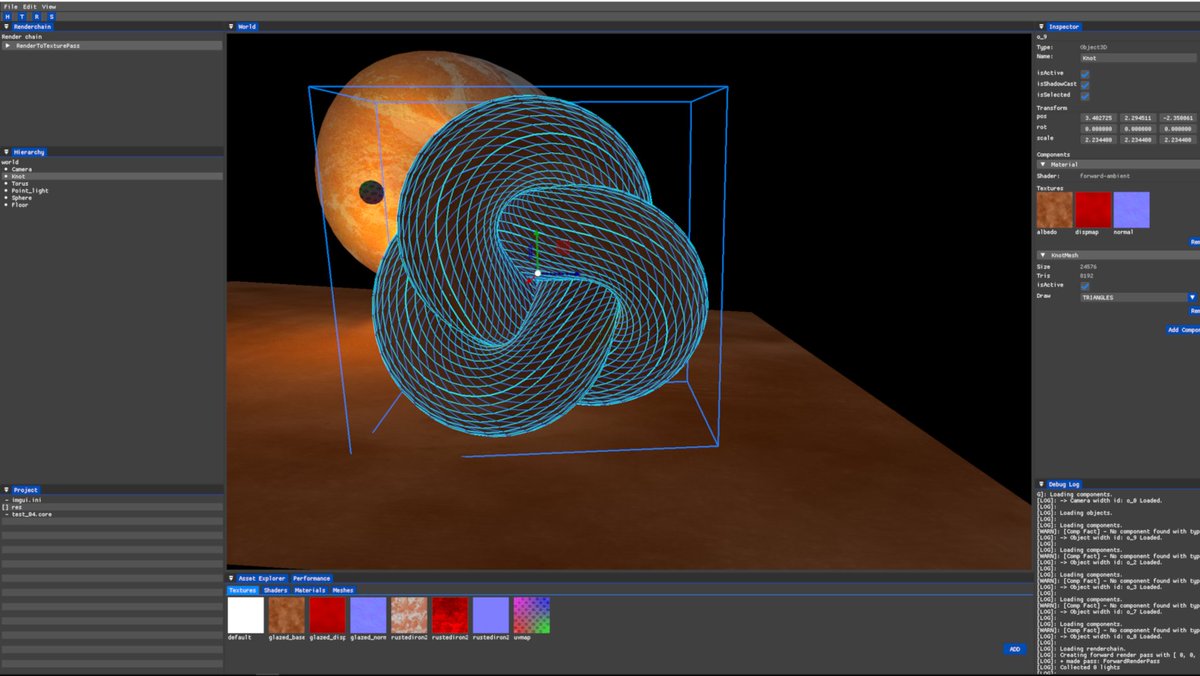Screen dimensions: 1200x676
Task: Open the Meshes asset tab
Action: coord(343,590)
